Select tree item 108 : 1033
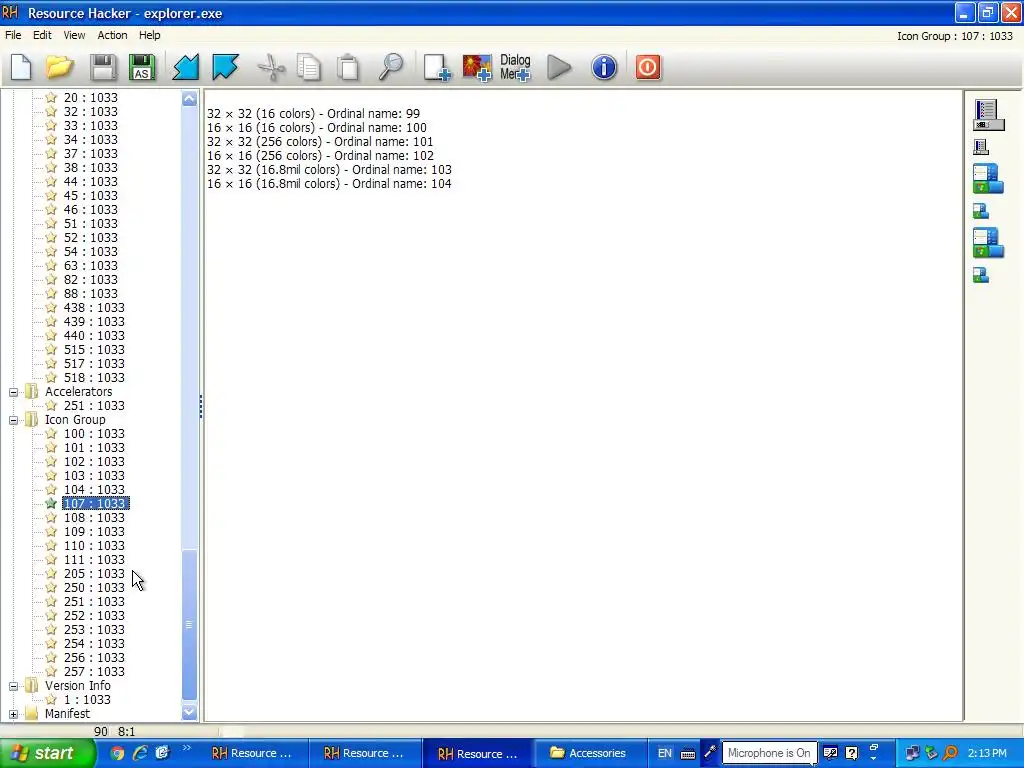 [x=94, y=518]
